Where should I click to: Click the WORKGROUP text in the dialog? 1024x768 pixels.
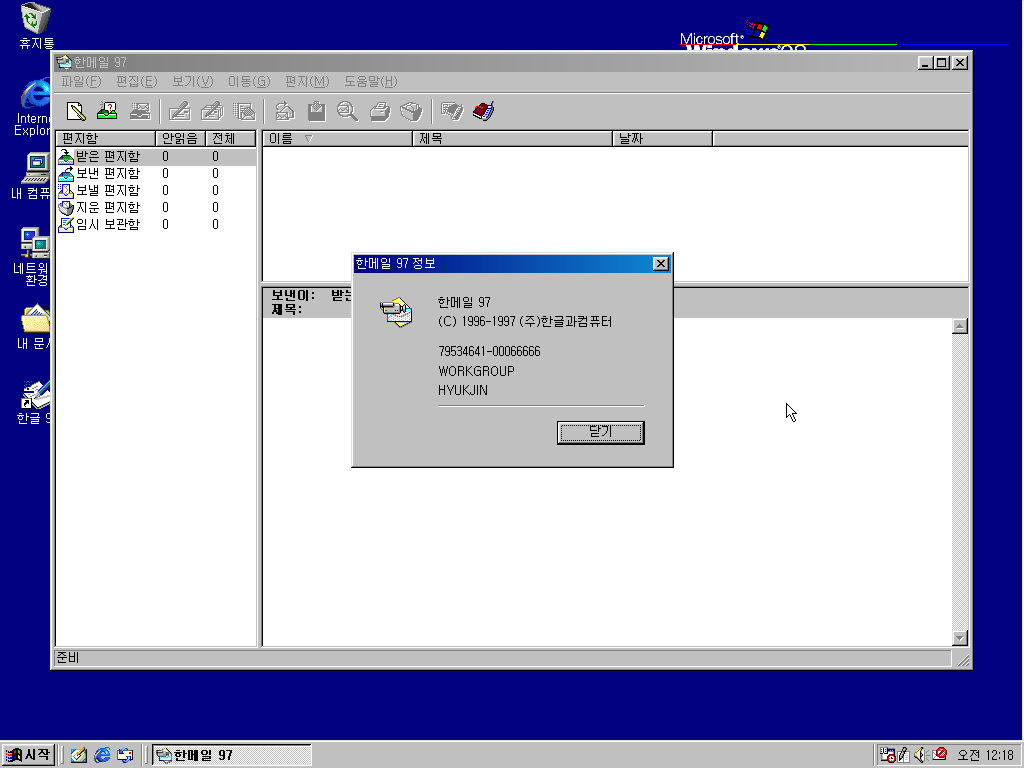tap(476, 371)
